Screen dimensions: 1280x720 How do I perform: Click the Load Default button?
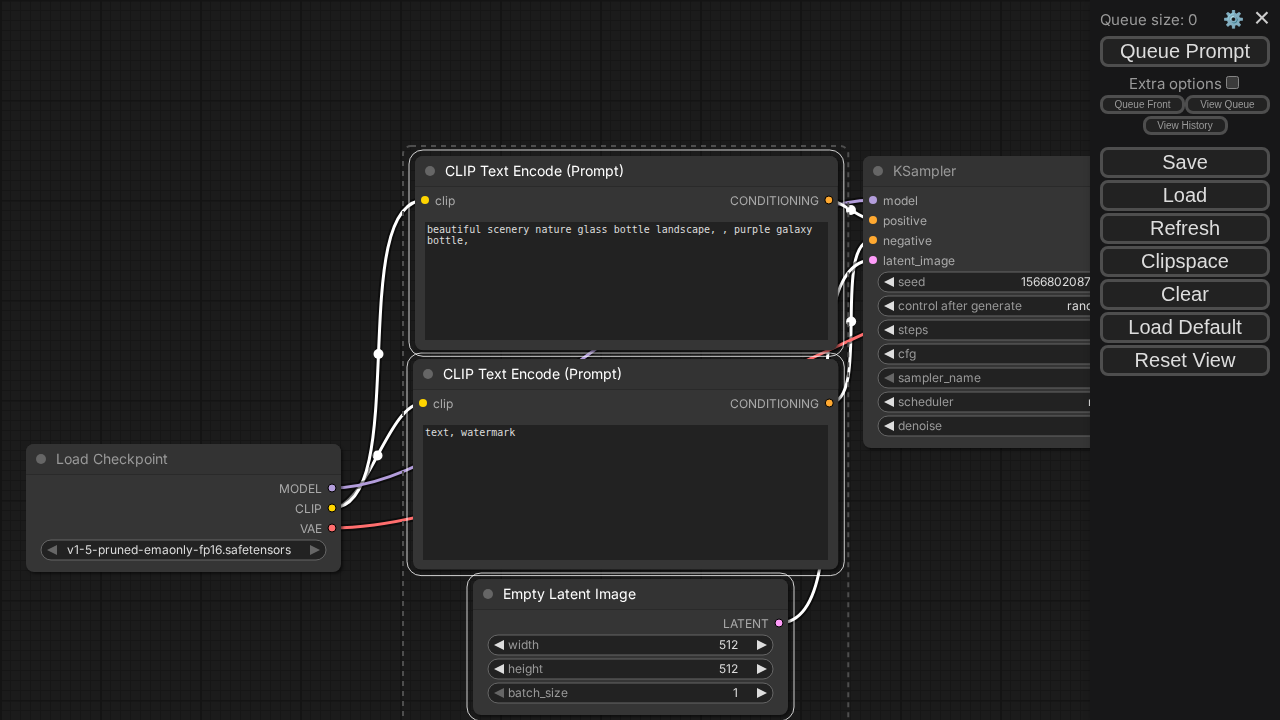(x=1184, y=327)
